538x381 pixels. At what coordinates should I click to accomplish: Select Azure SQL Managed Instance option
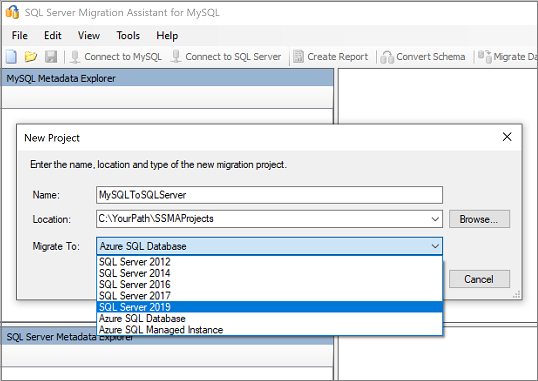pos(269,330)
